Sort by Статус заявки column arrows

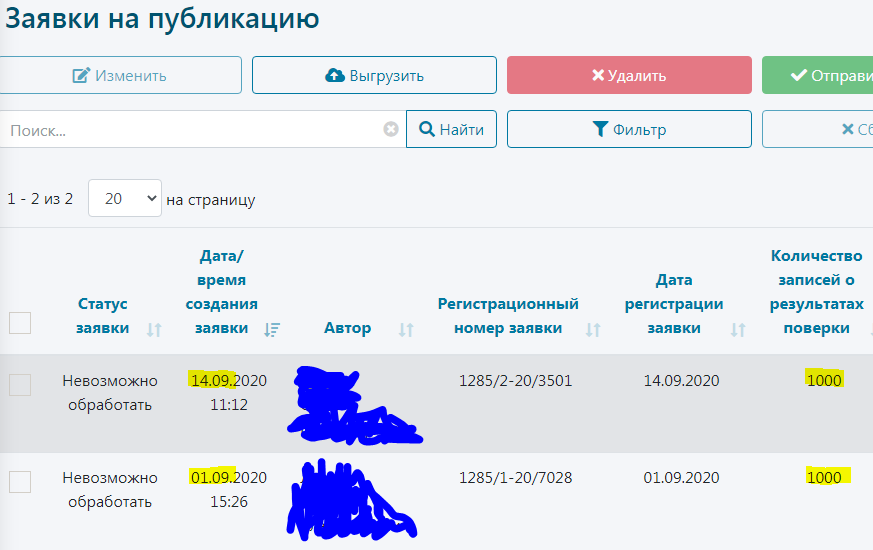point(154,329)
